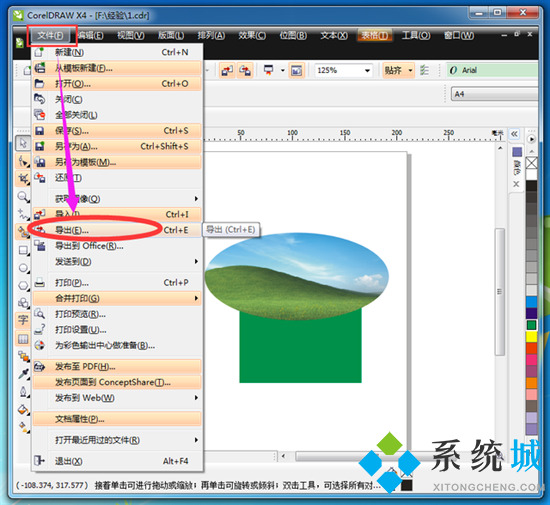Open the Application Launcher dropdown arrow

point(282,70)
